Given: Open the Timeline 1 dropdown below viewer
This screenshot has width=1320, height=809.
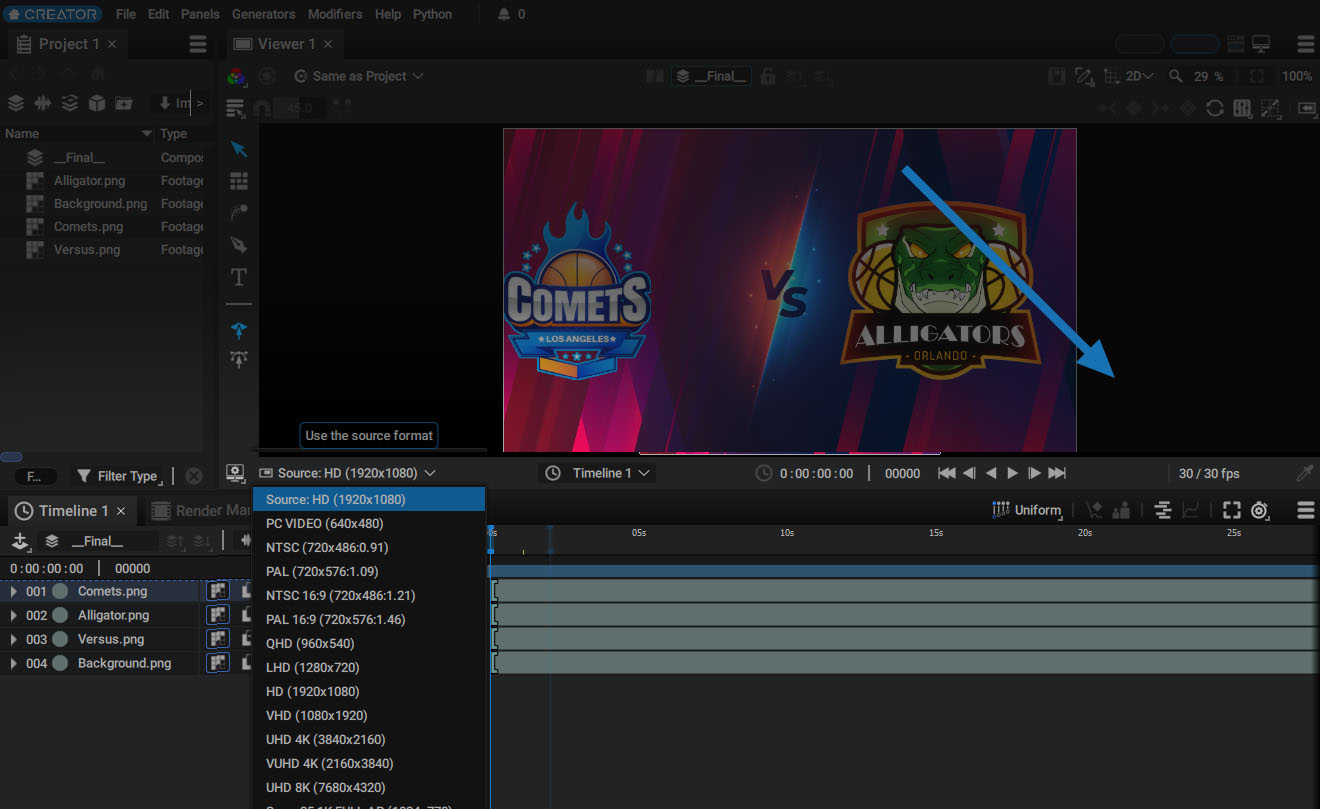Looking at the screenshot, I should coord(598,473).
